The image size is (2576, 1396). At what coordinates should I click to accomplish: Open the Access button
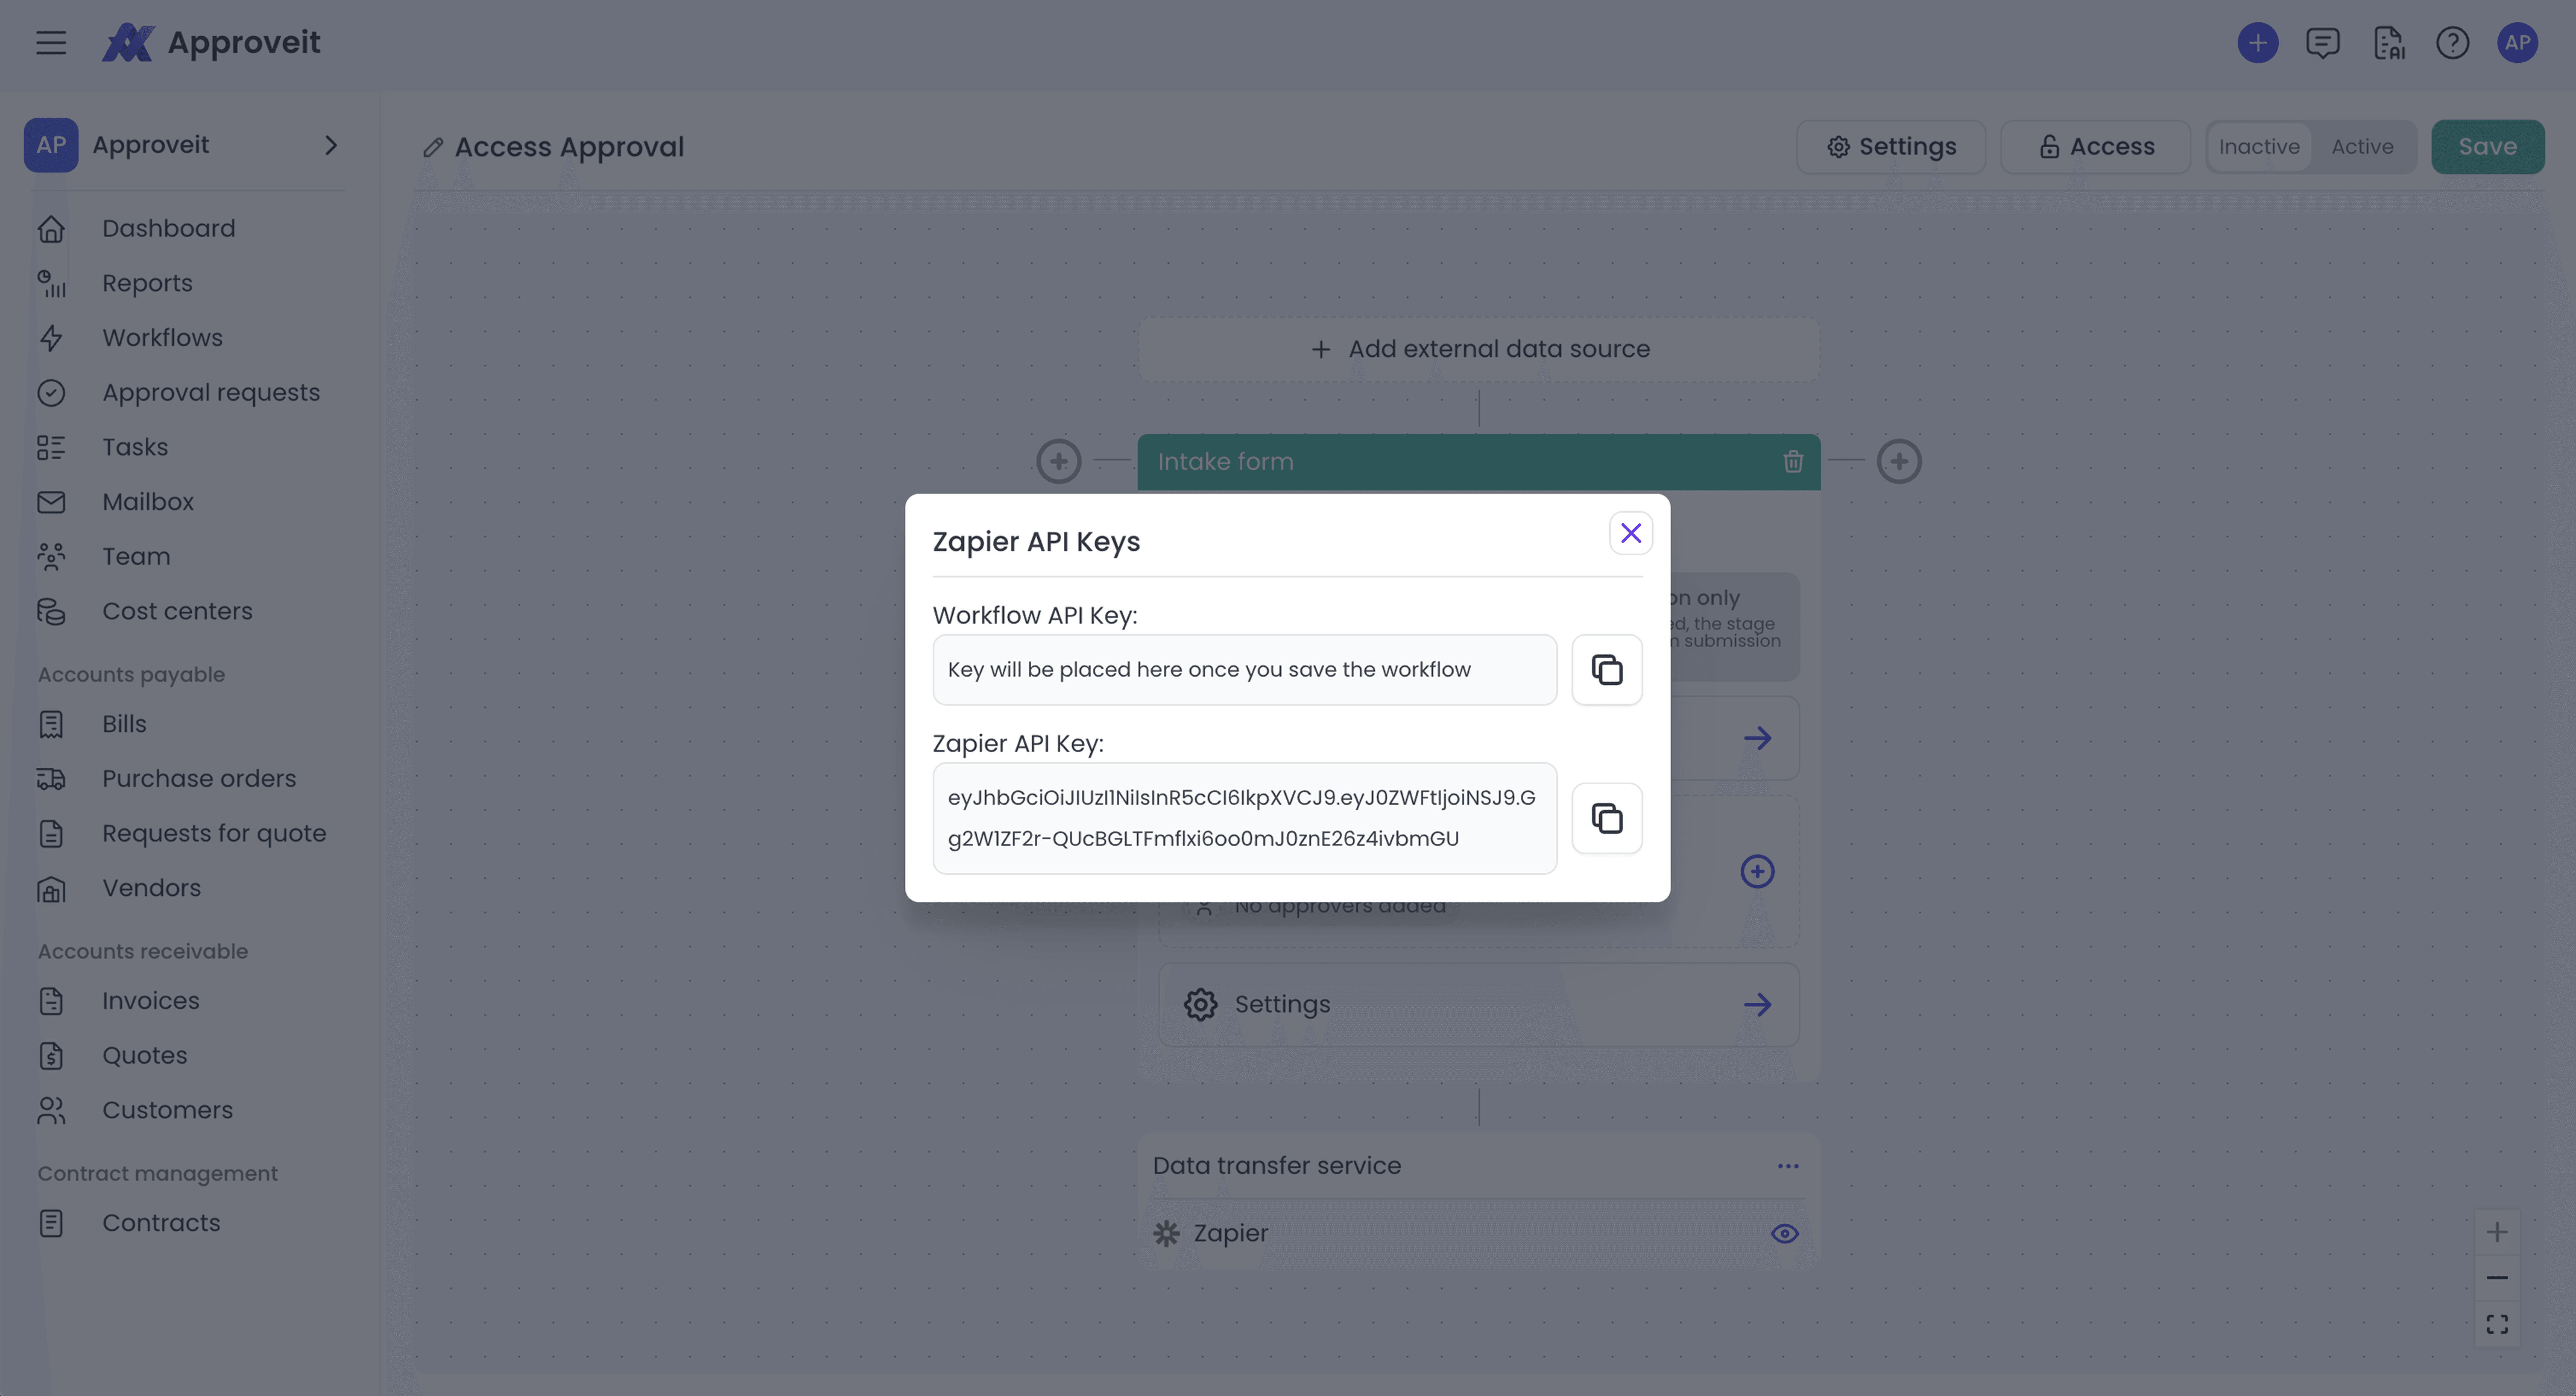(x=2095, y=147)
